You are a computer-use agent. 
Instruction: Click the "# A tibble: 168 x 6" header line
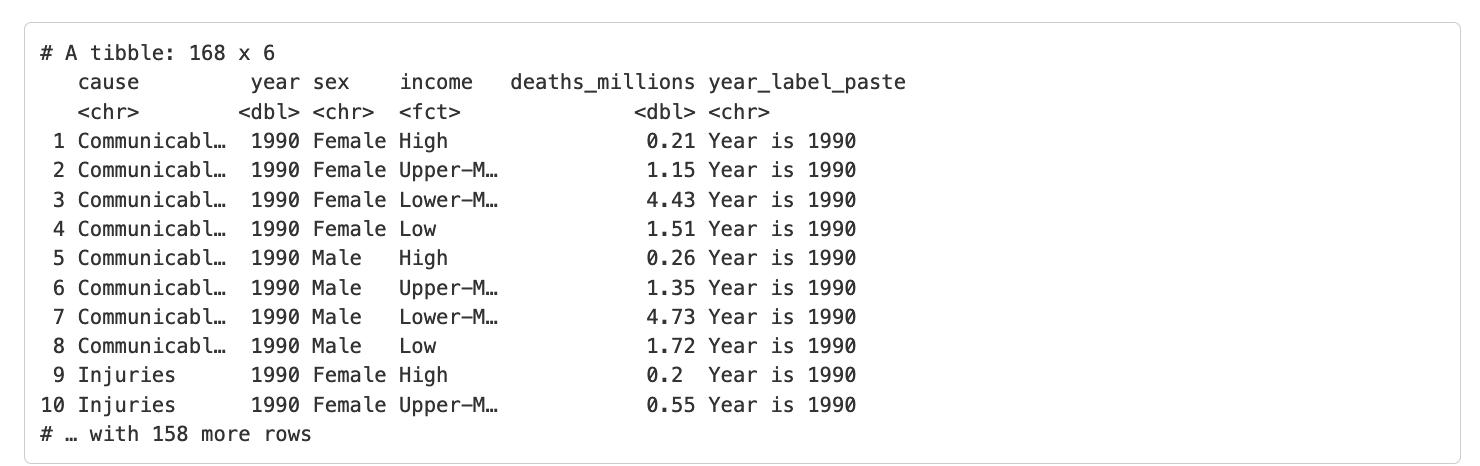[x=157, y=52]
